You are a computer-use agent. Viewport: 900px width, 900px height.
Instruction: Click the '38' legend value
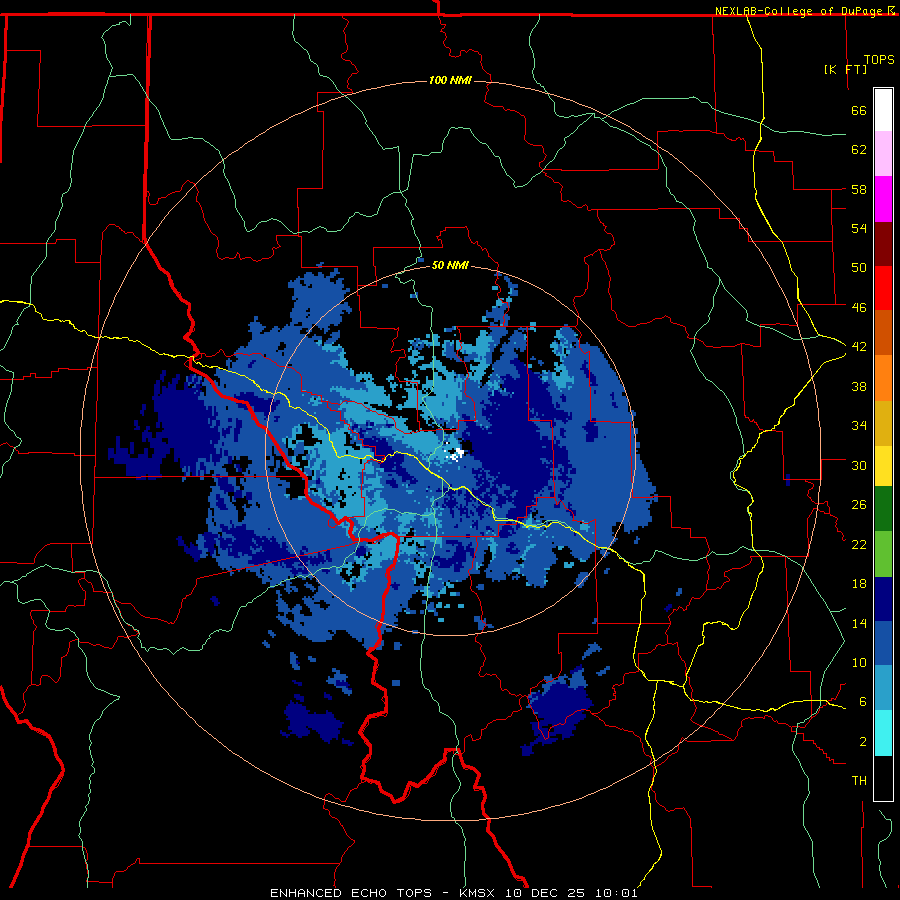coord(859,386)
